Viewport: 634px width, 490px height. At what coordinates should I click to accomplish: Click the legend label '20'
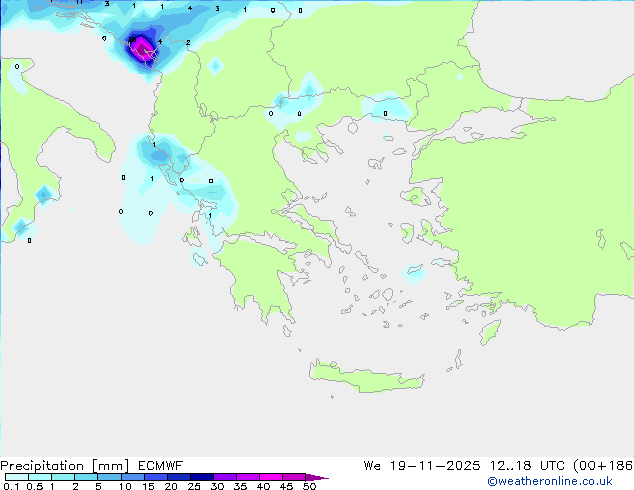click(x=171, y=486)
